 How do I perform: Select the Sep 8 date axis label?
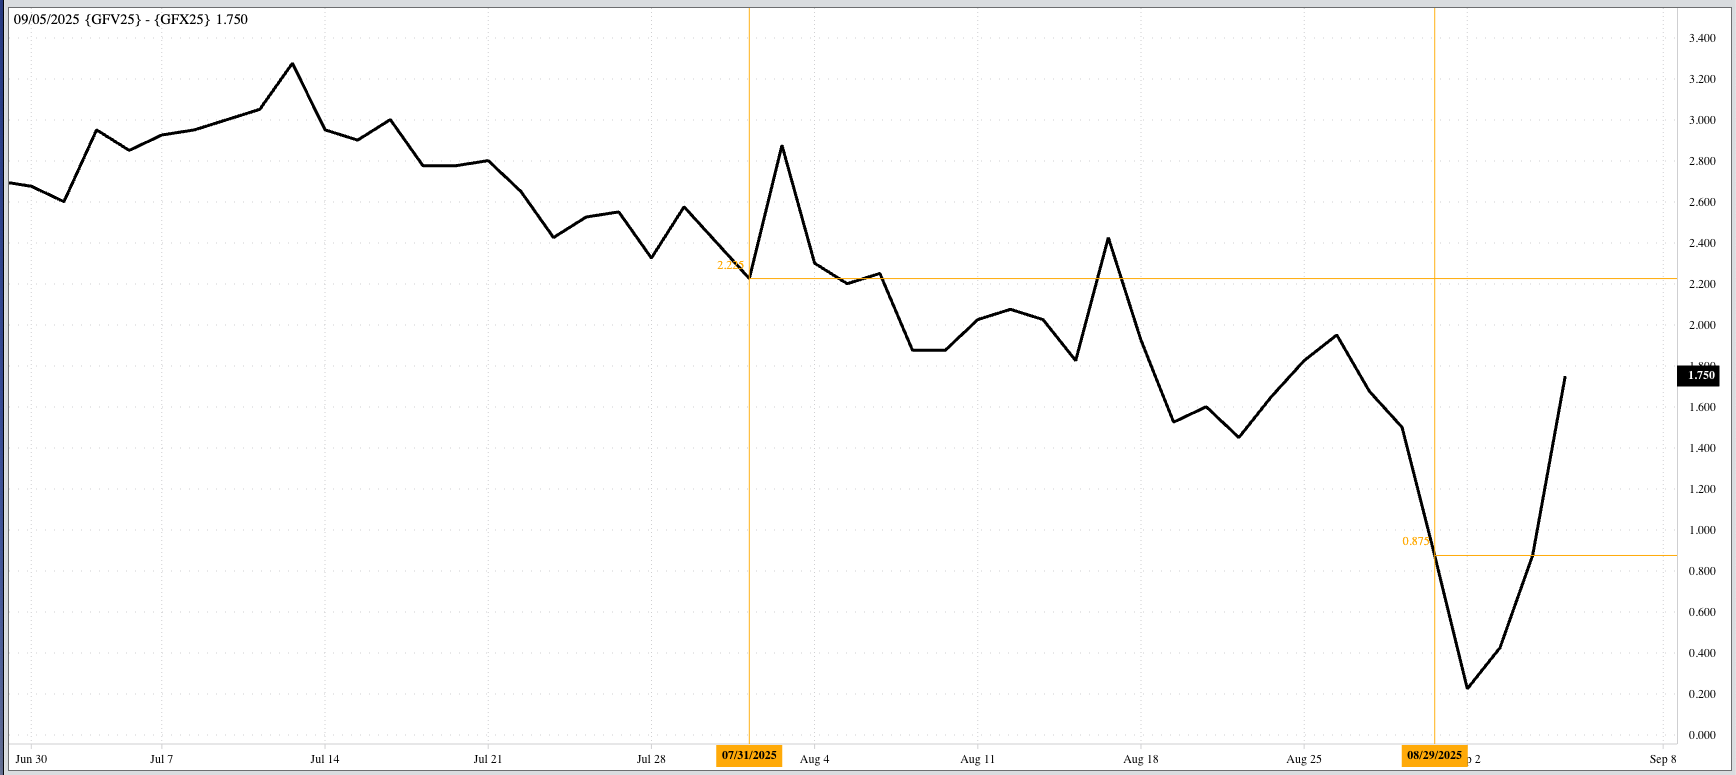coord(1663,759)
